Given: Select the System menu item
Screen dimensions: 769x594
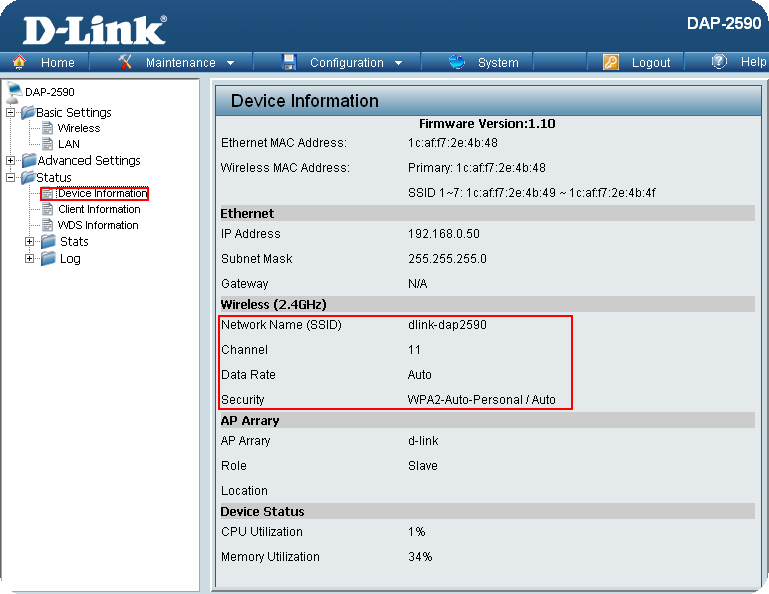Looking at the screenshot, I should pos(498,63).
